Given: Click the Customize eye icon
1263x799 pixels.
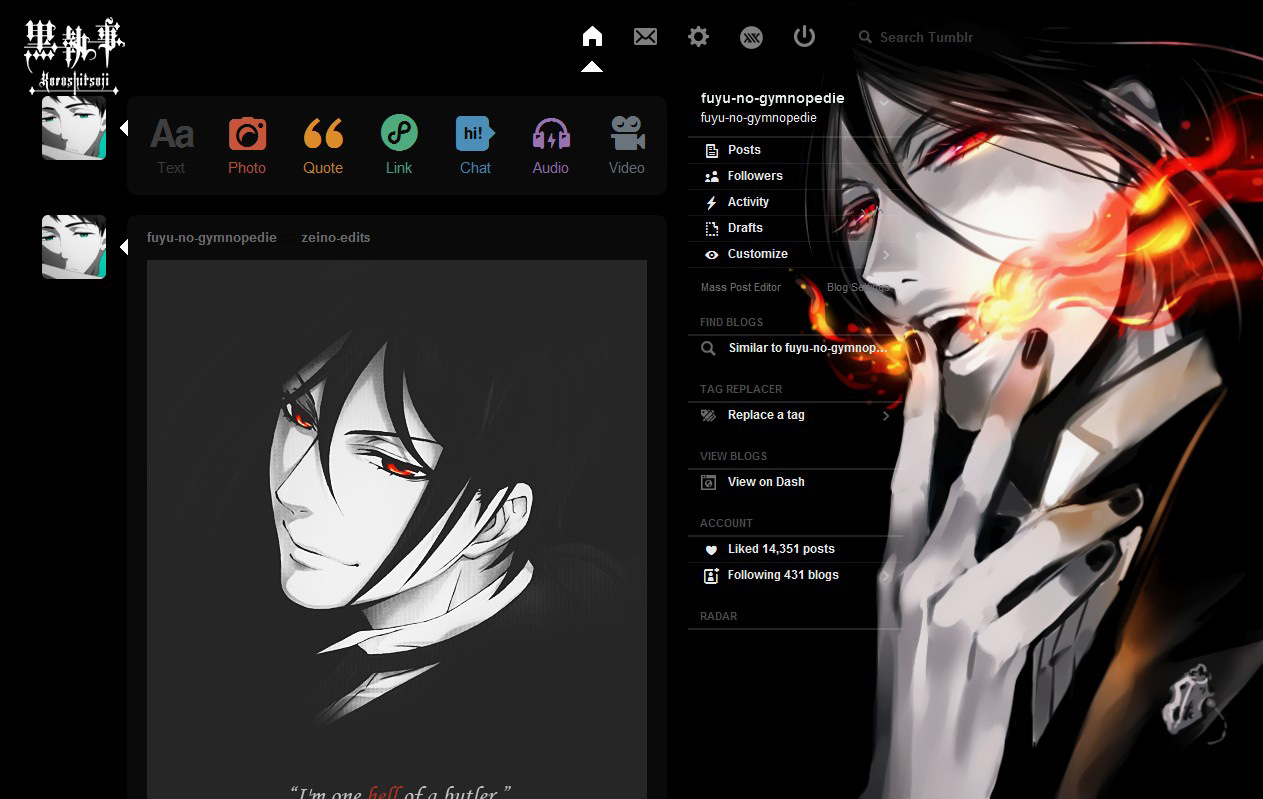Looking at the screenshot, I should tap(712, 255).
